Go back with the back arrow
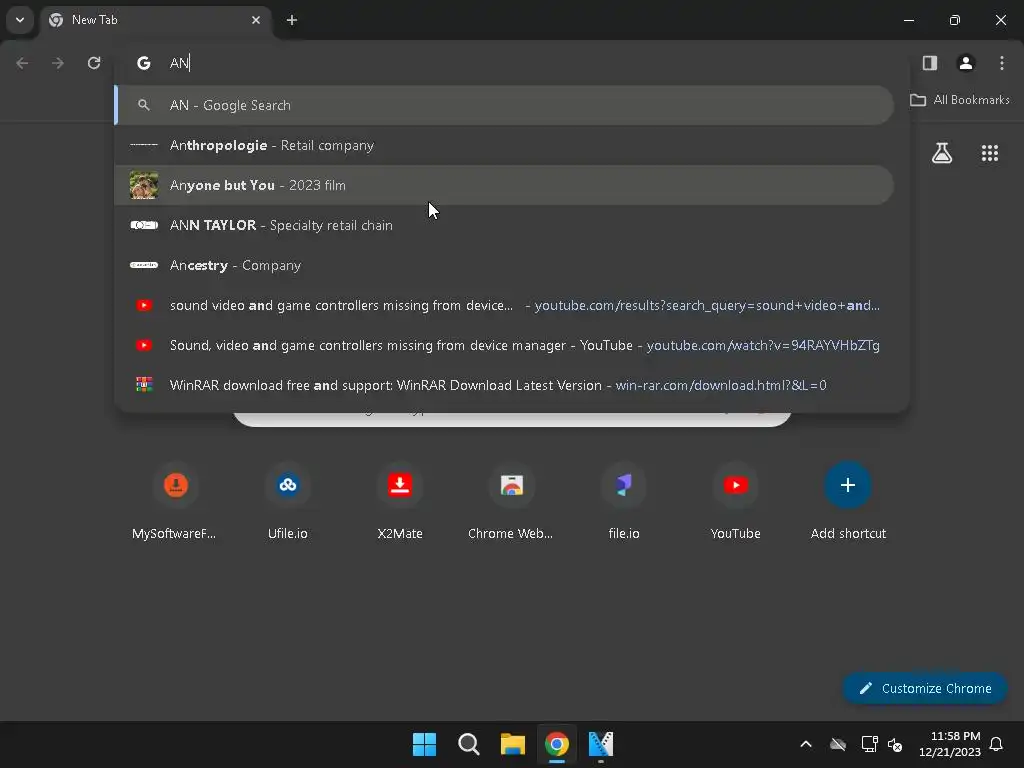This screenshot has height=768, width=1024. [22, 63]
